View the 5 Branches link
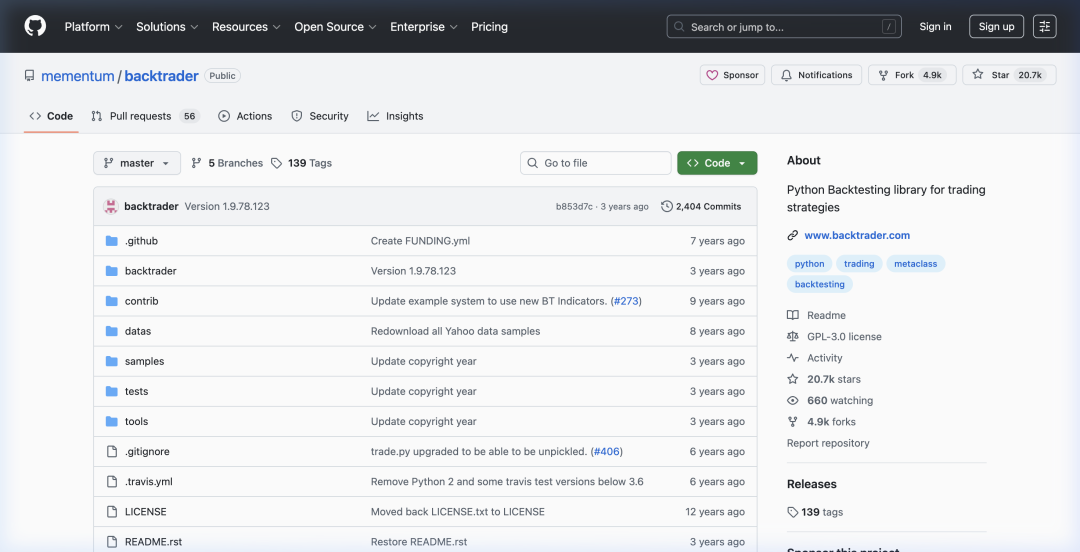The image size is (1080, 552). [227, 163]
